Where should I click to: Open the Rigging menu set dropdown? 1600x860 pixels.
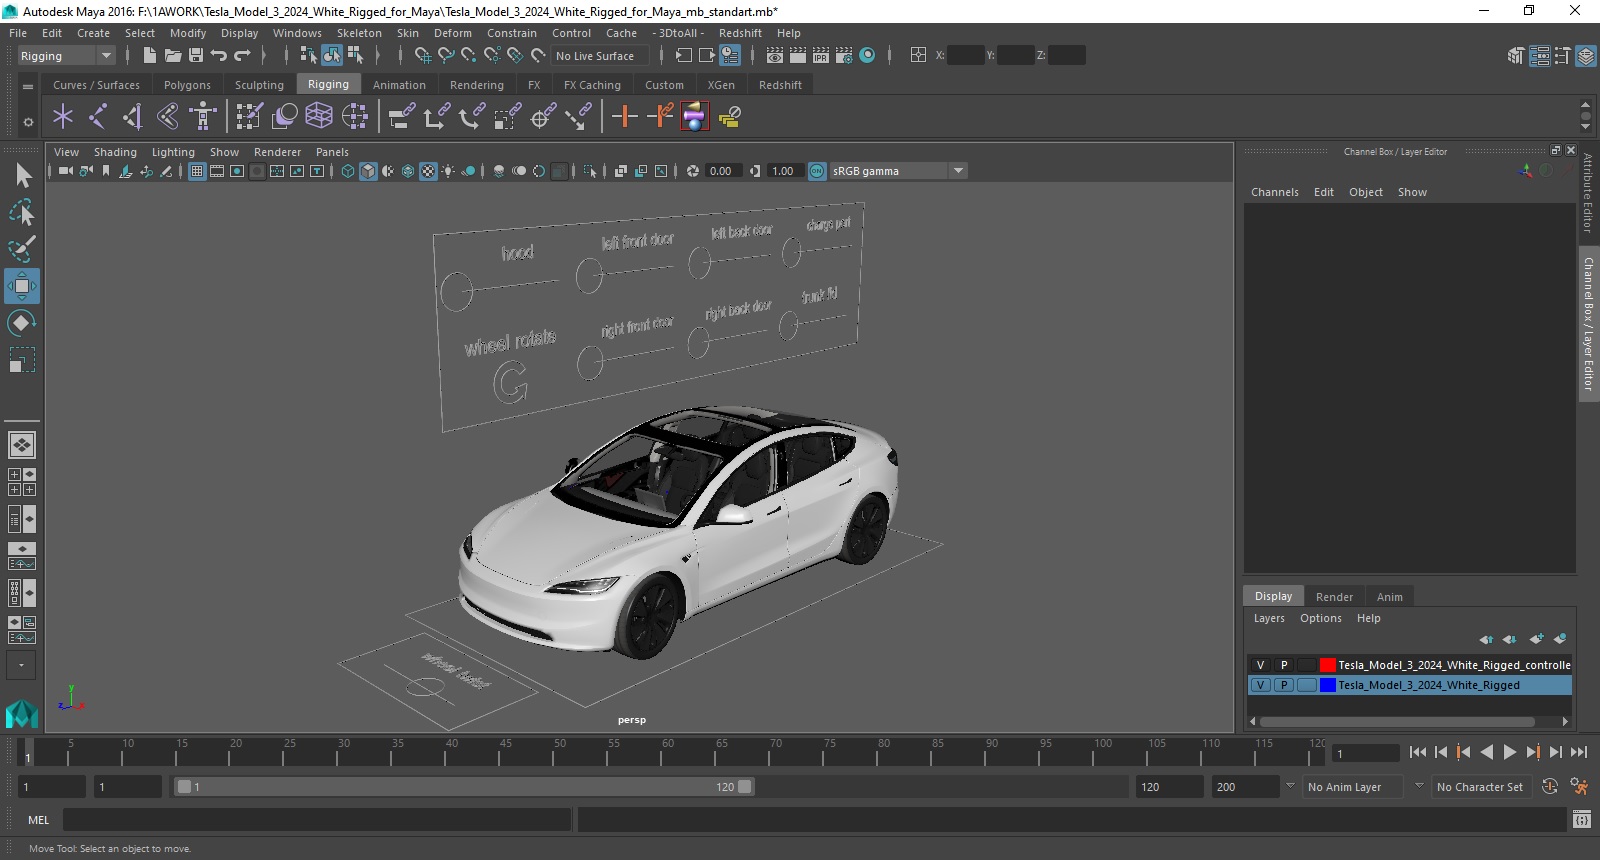[x=66, y=56]
